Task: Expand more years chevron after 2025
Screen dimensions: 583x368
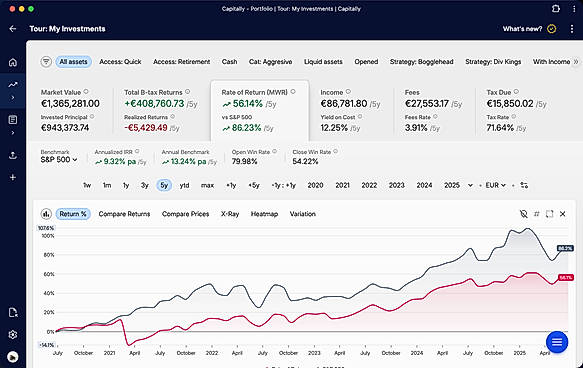Action: [470, 185]
